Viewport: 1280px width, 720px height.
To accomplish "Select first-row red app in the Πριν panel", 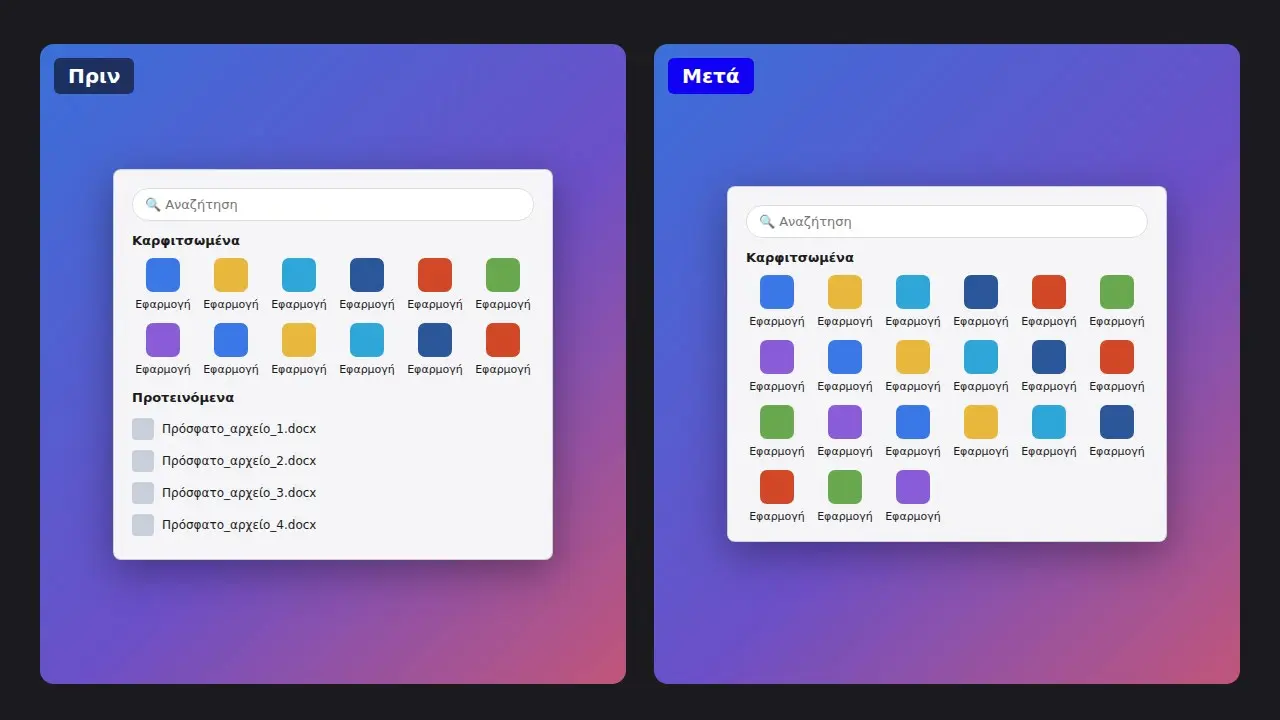I will 435,275.
